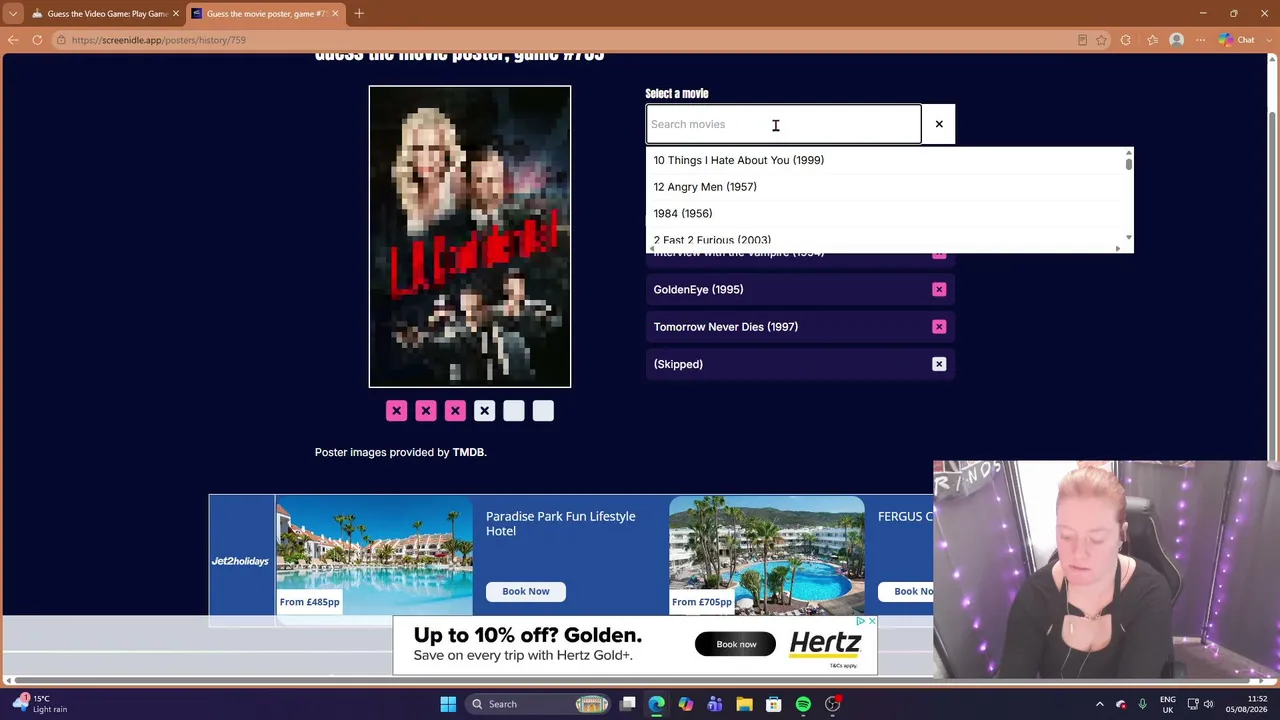
Task: Click the microphone icon in system tray
Action: [x=1142, y=704]
